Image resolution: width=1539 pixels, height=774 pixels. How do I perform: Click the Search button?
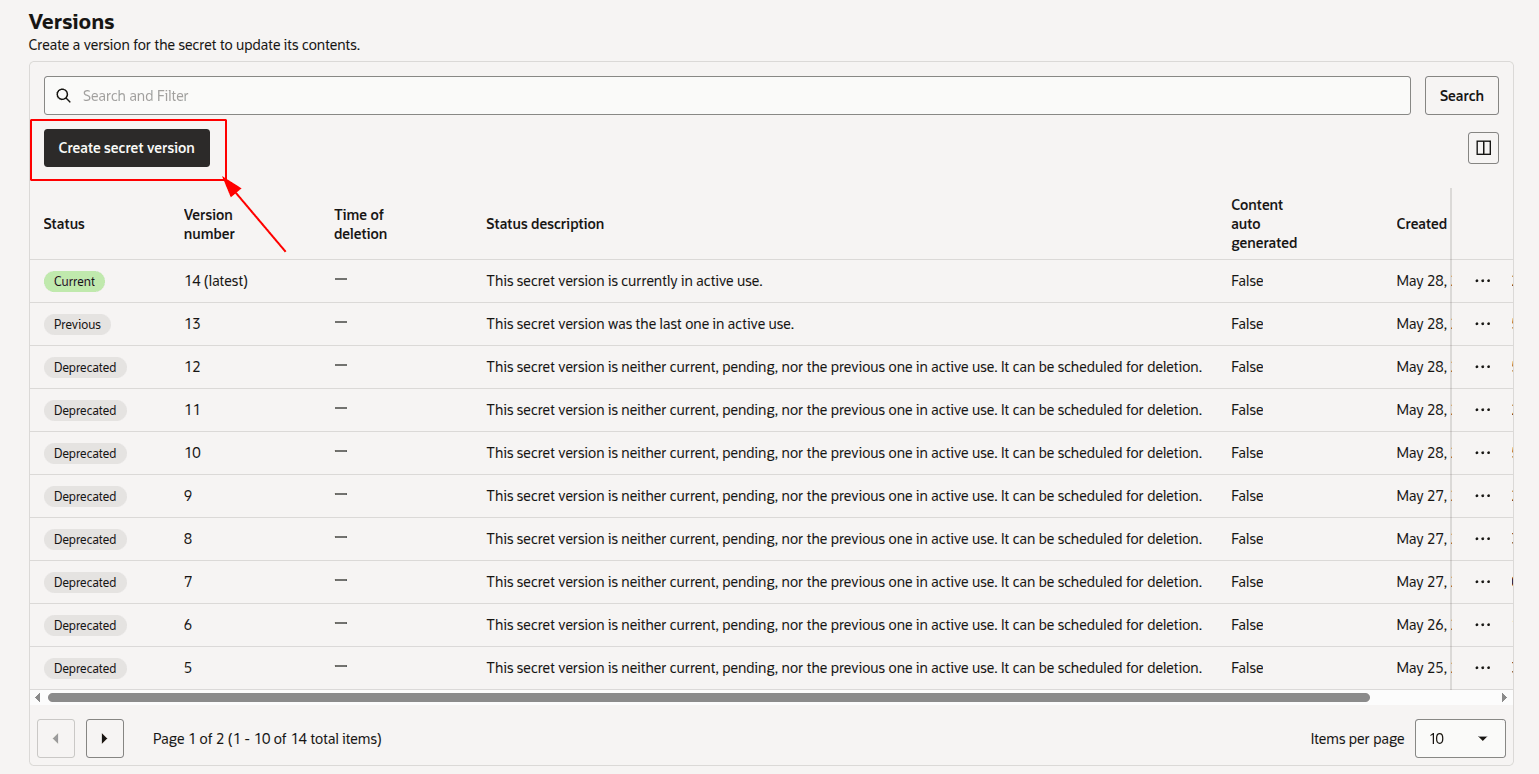[1461, 96]
